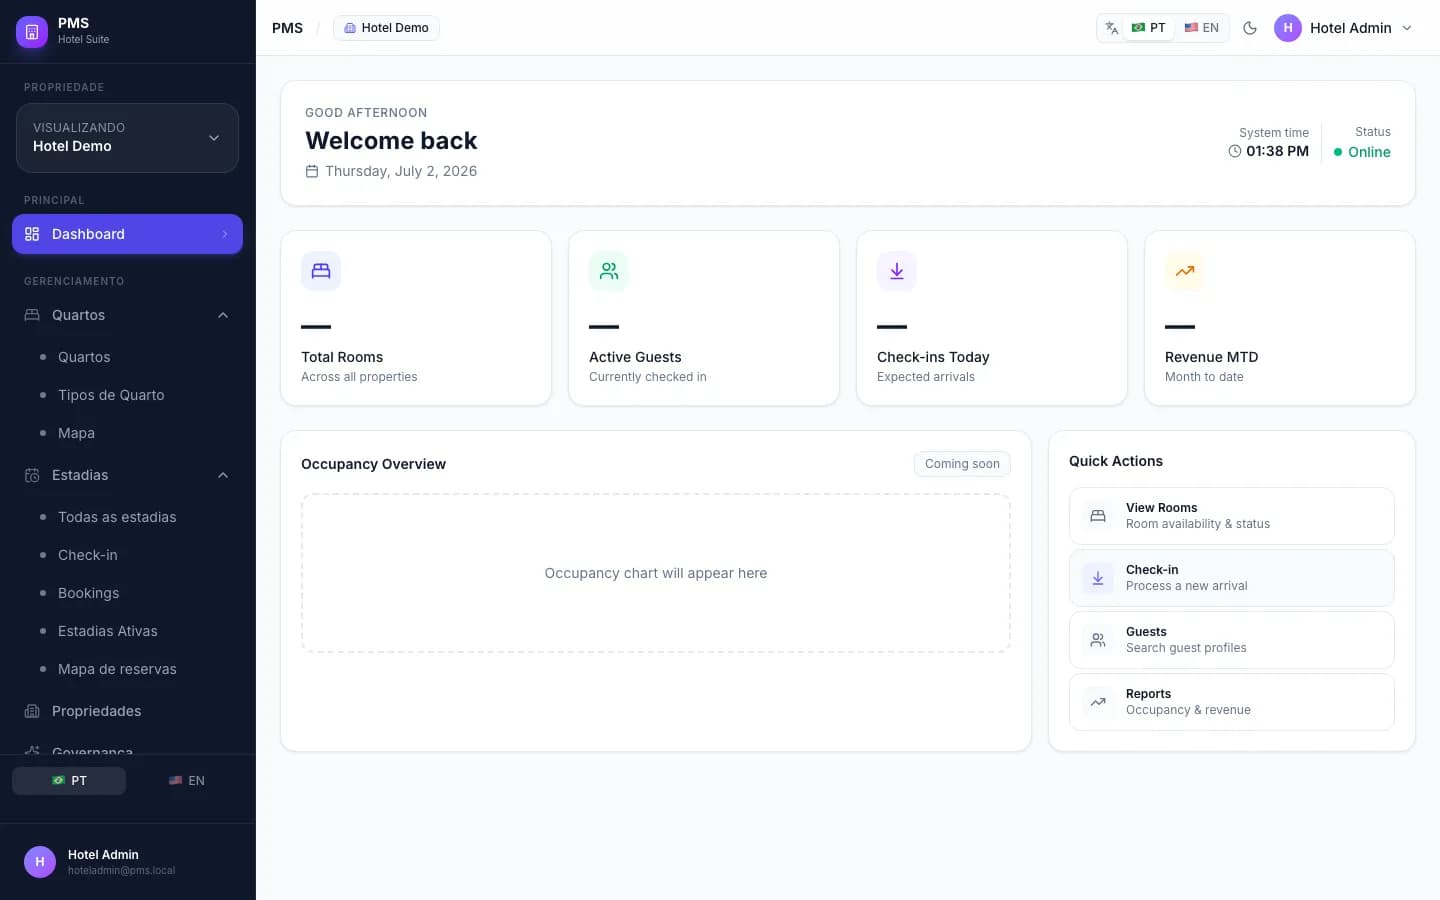The height and width of the screenshot is (900, 1440).
Task: Click the purple H avatar in top bar
Action: click(1288, 28)
